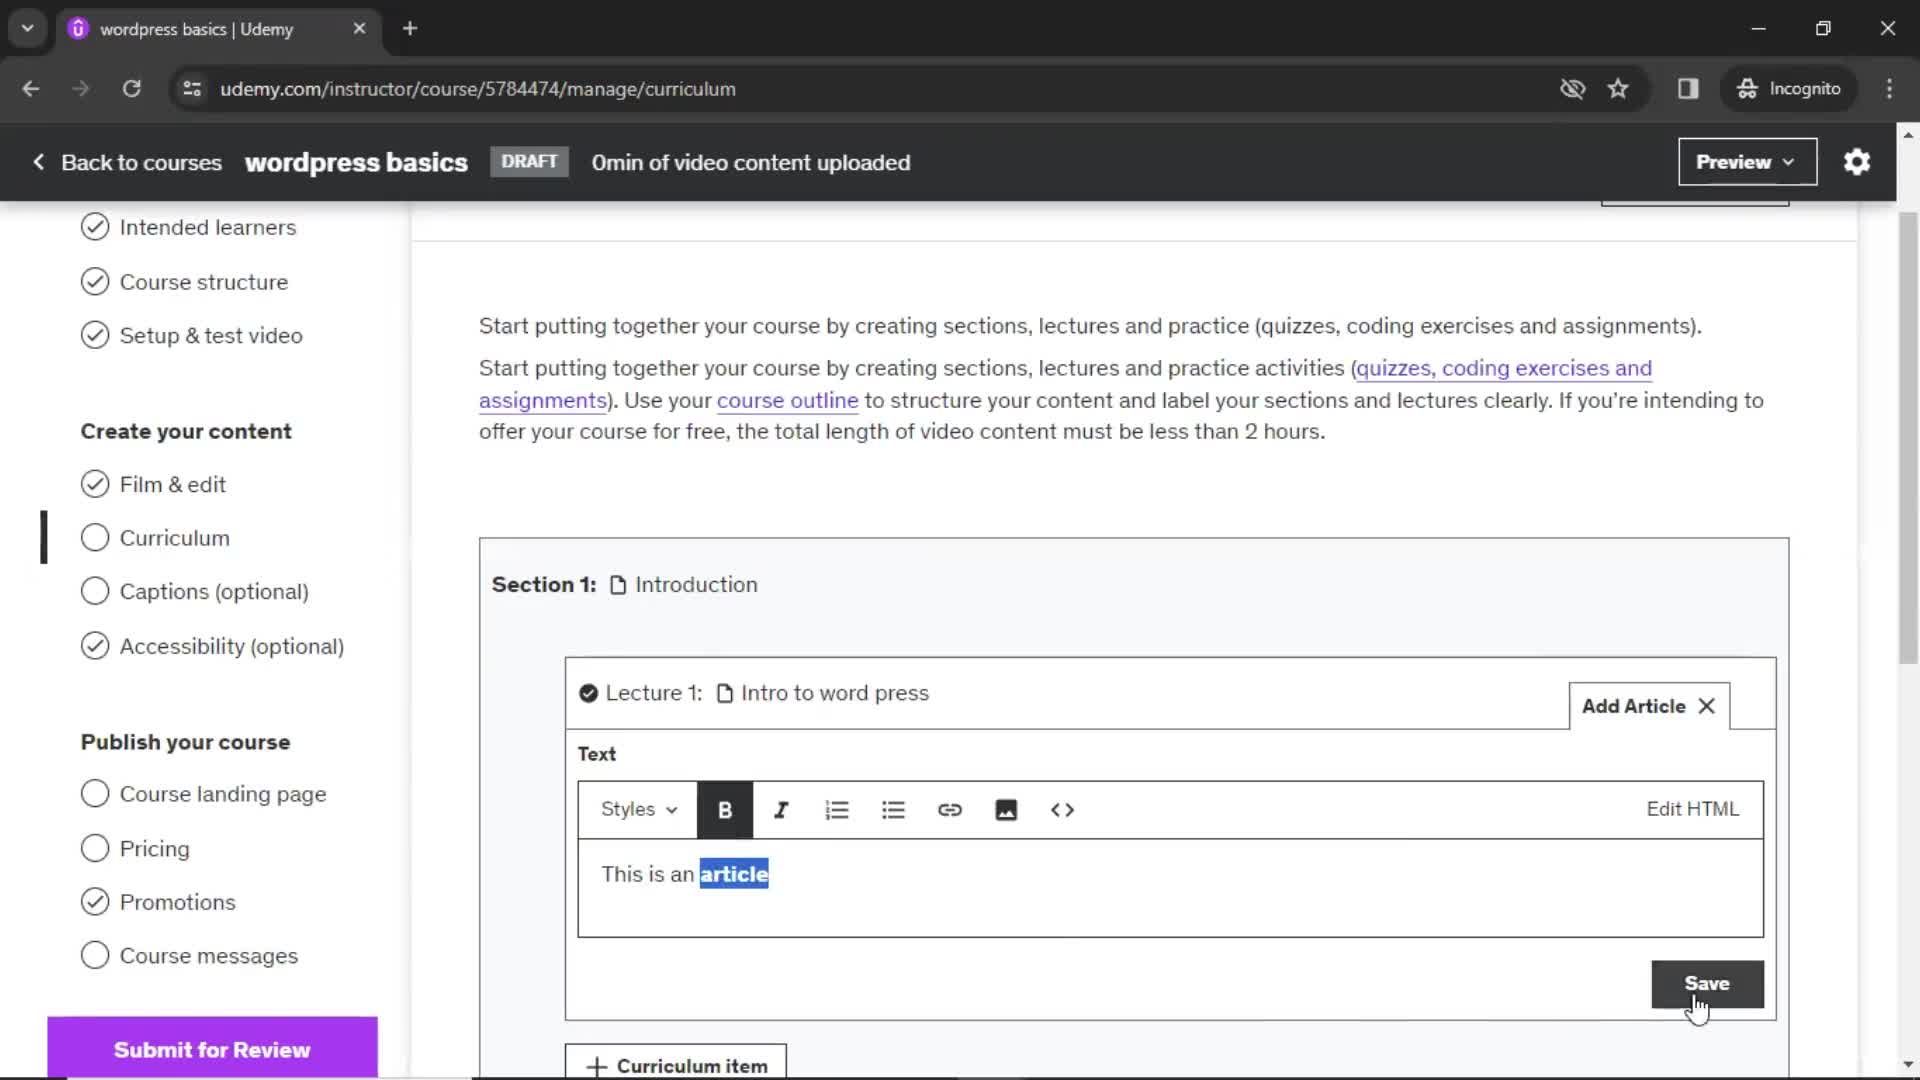
Task: Submit the course for review
Action: click(x=212, y=1048)
